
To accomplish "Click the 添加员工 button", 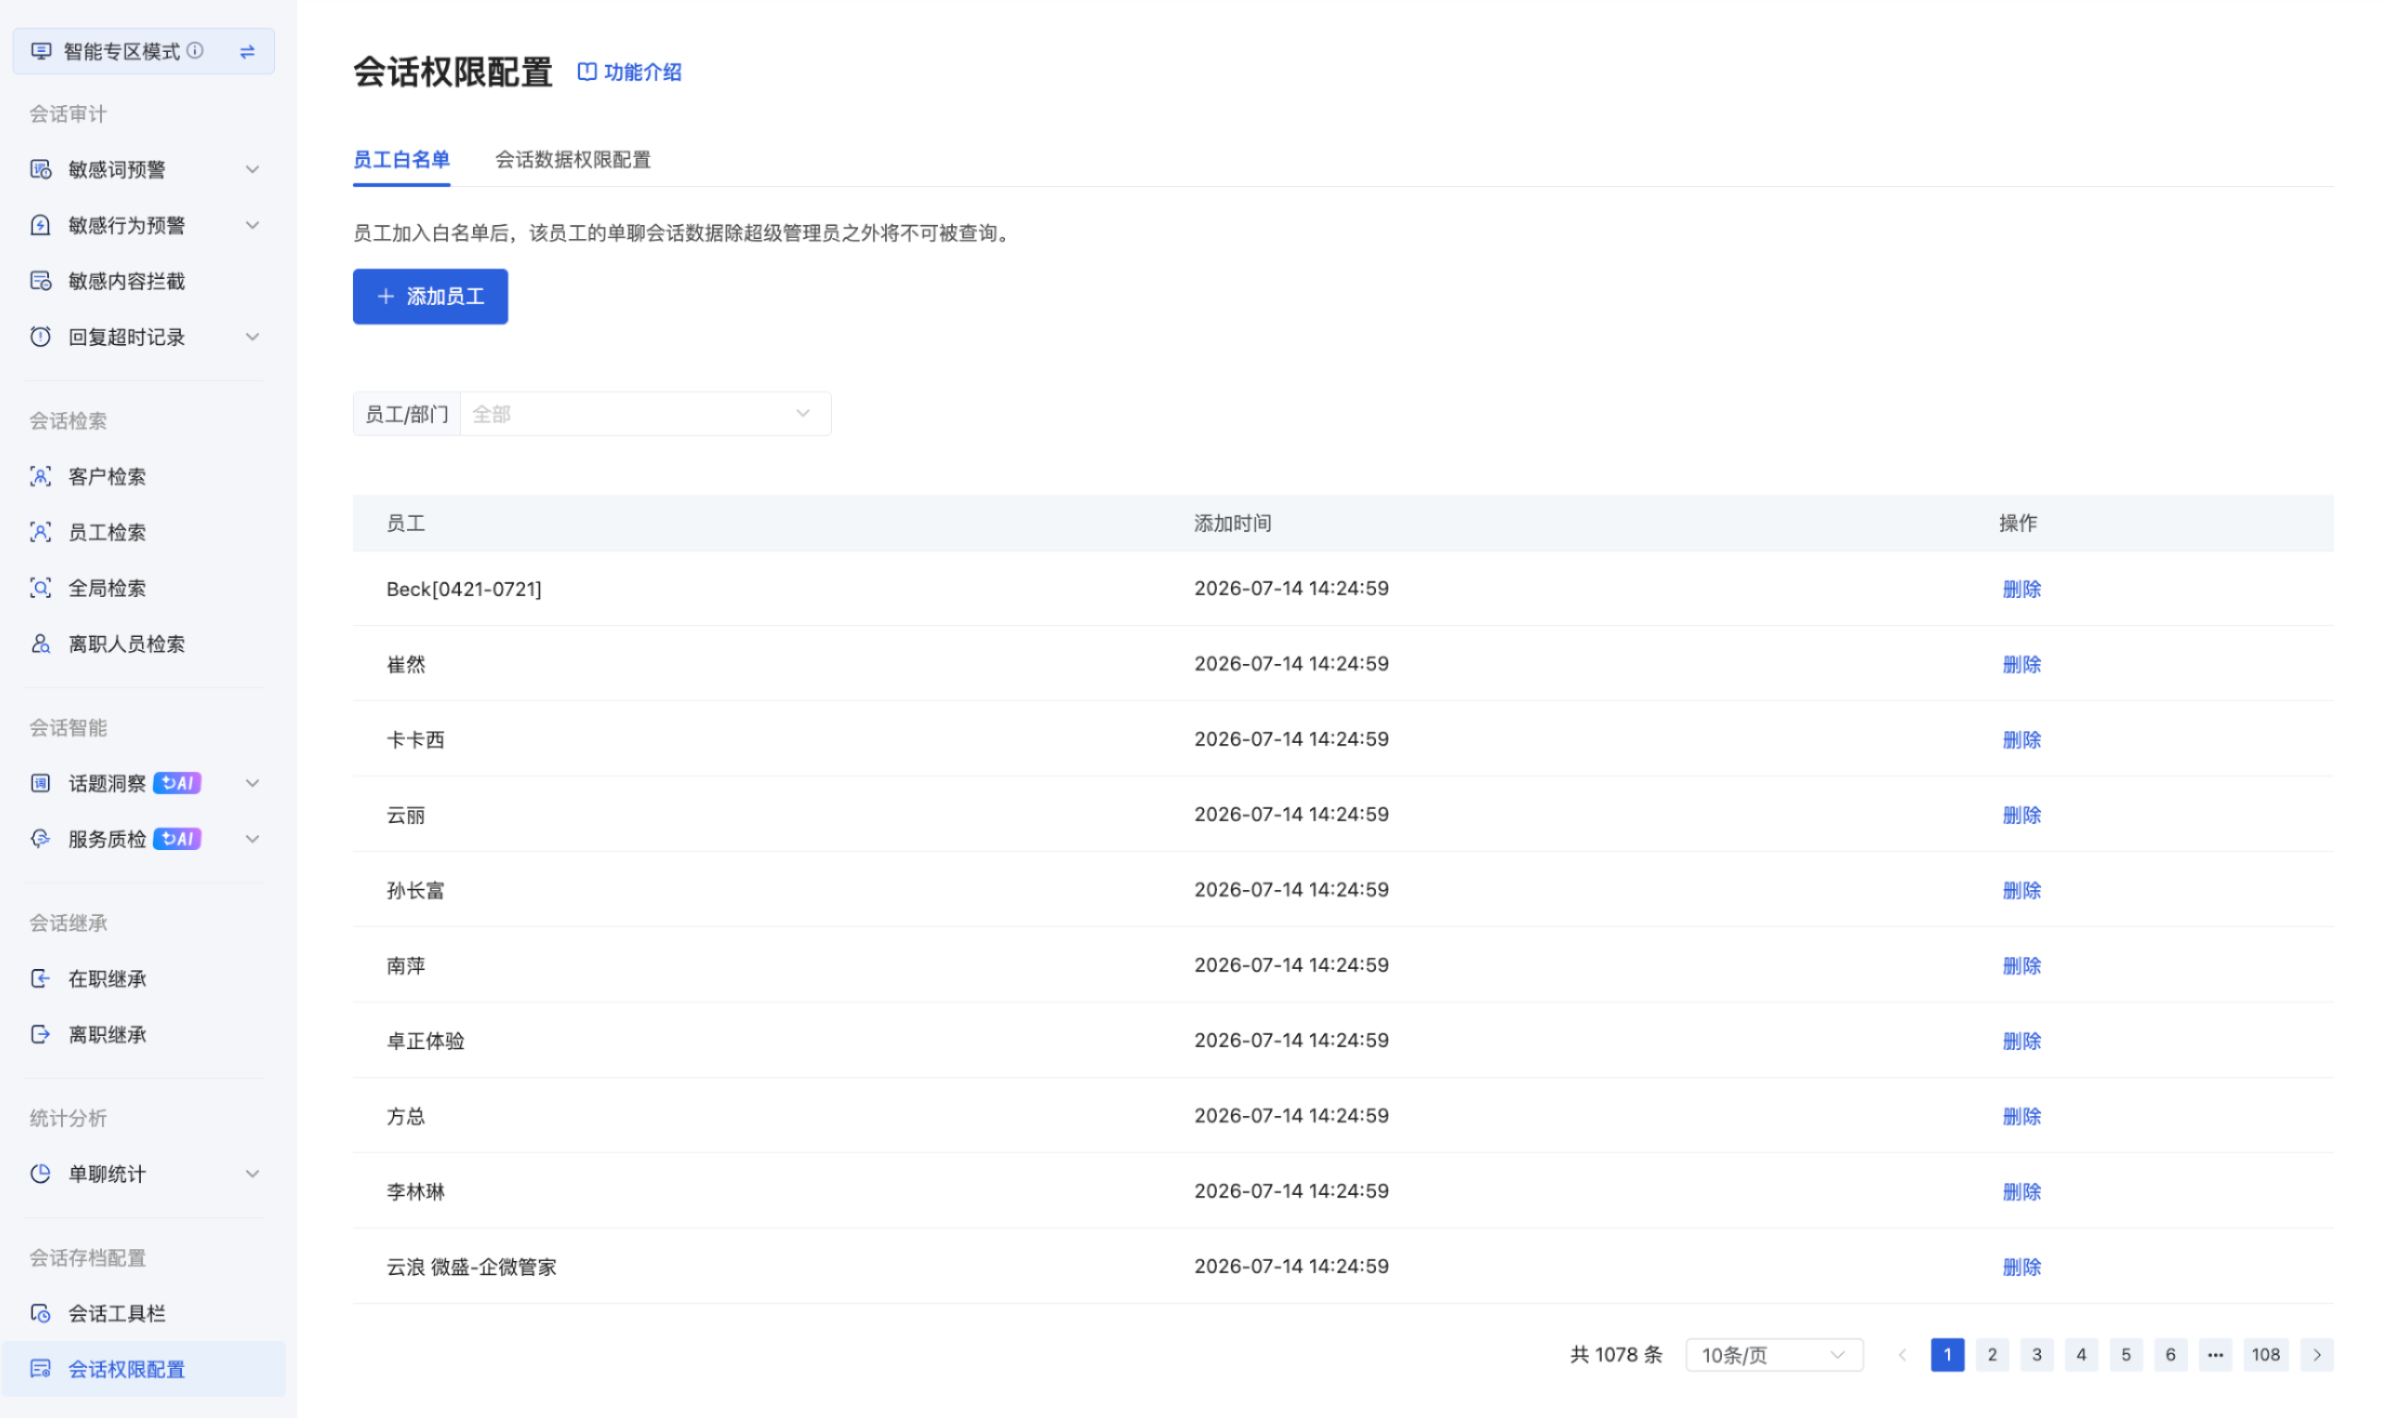I will coord(430,297).
